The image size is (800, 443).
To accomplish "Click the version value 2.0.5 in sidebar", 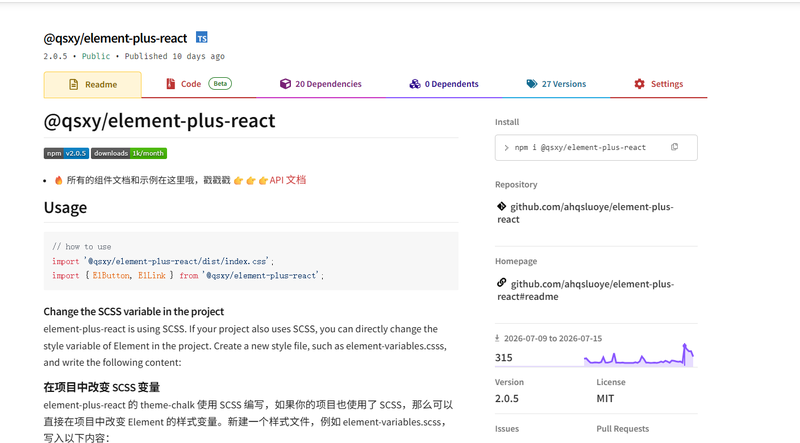I will pyautogui.click(x=507, y=399).
